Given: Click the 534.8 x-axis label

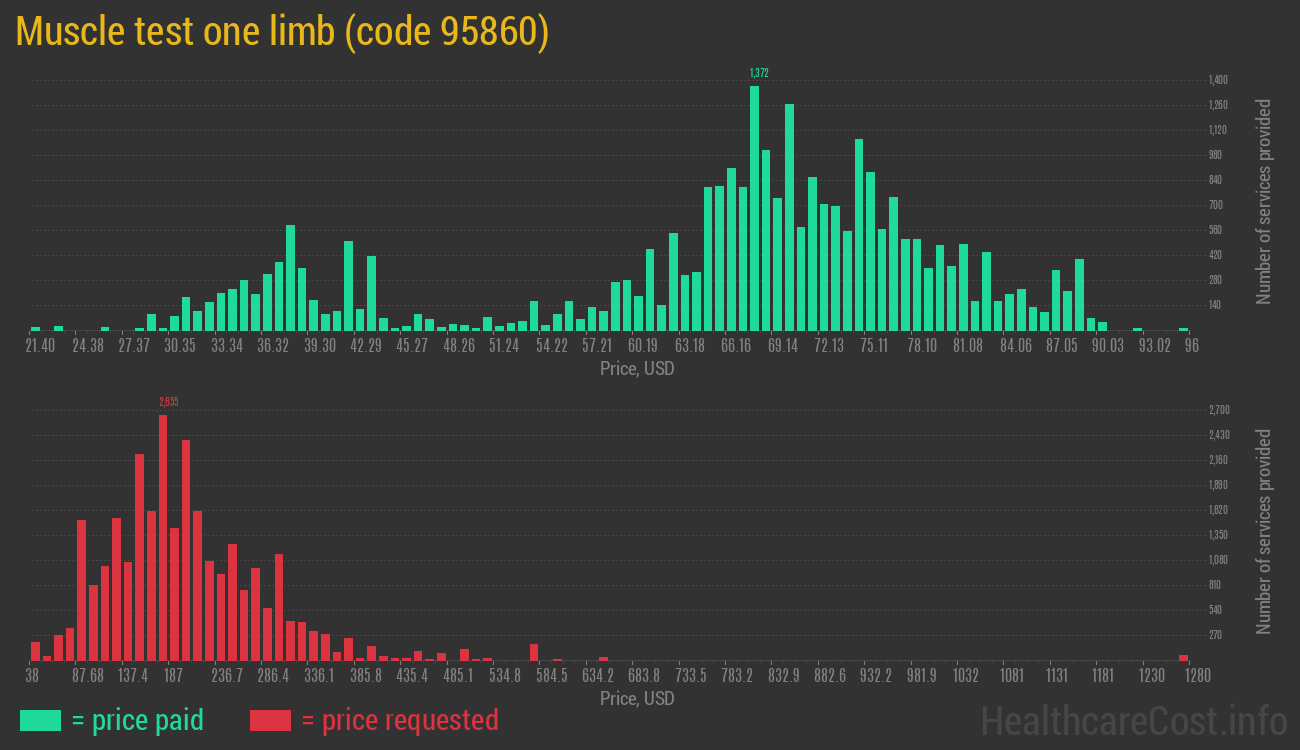Looking at the screenshot, I should tap(505, 676).
